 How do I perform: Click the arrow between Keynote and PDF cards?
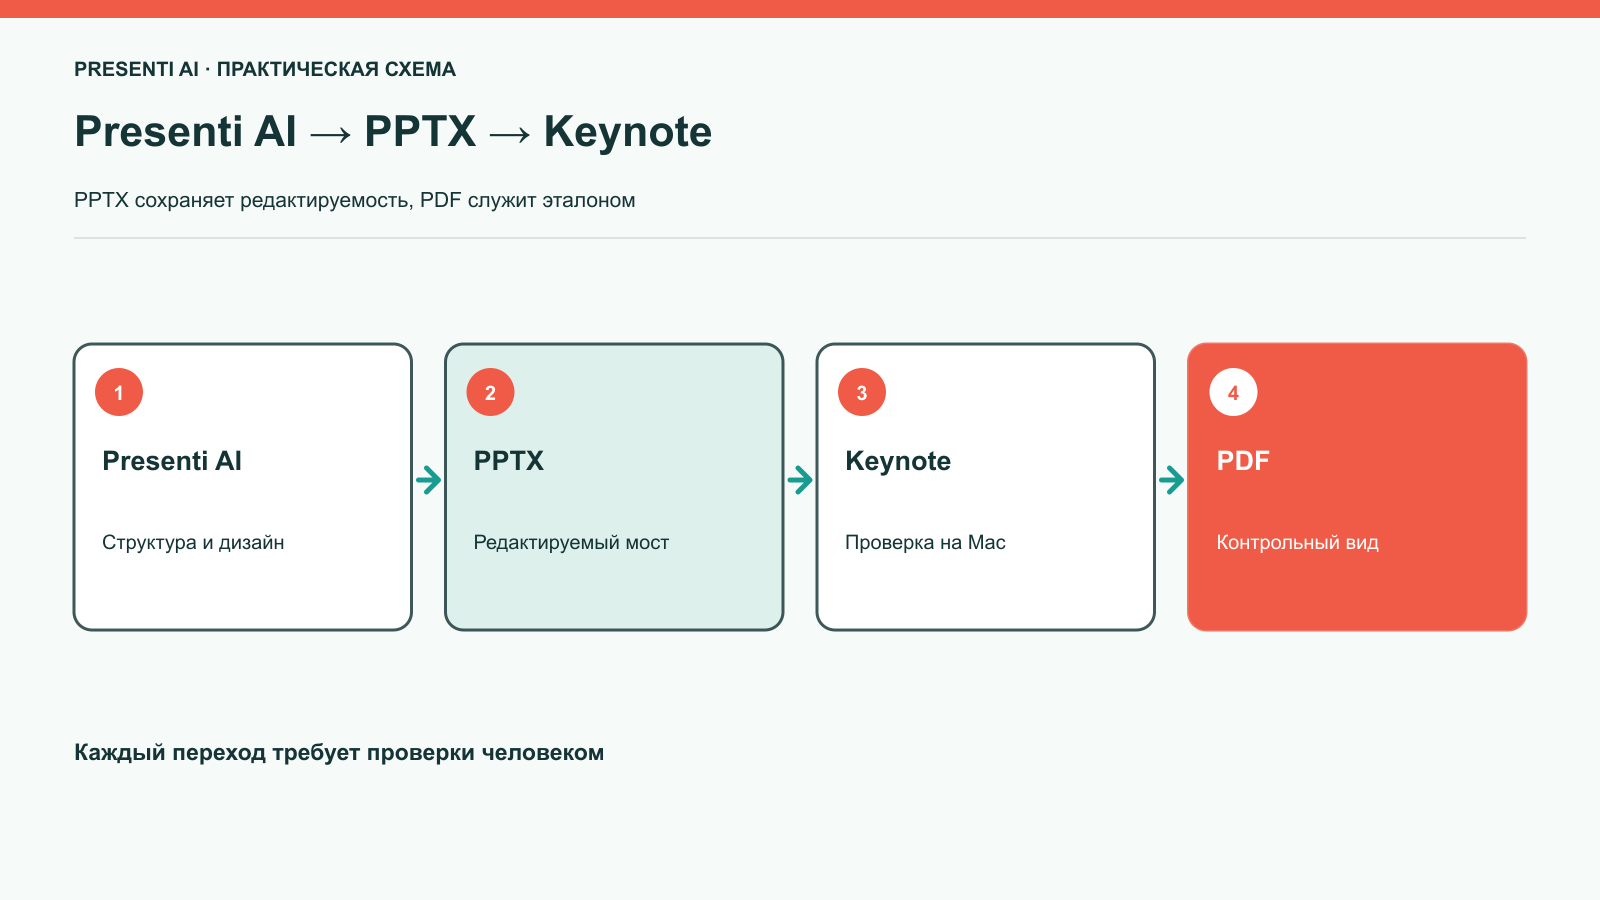point(1171,480)
